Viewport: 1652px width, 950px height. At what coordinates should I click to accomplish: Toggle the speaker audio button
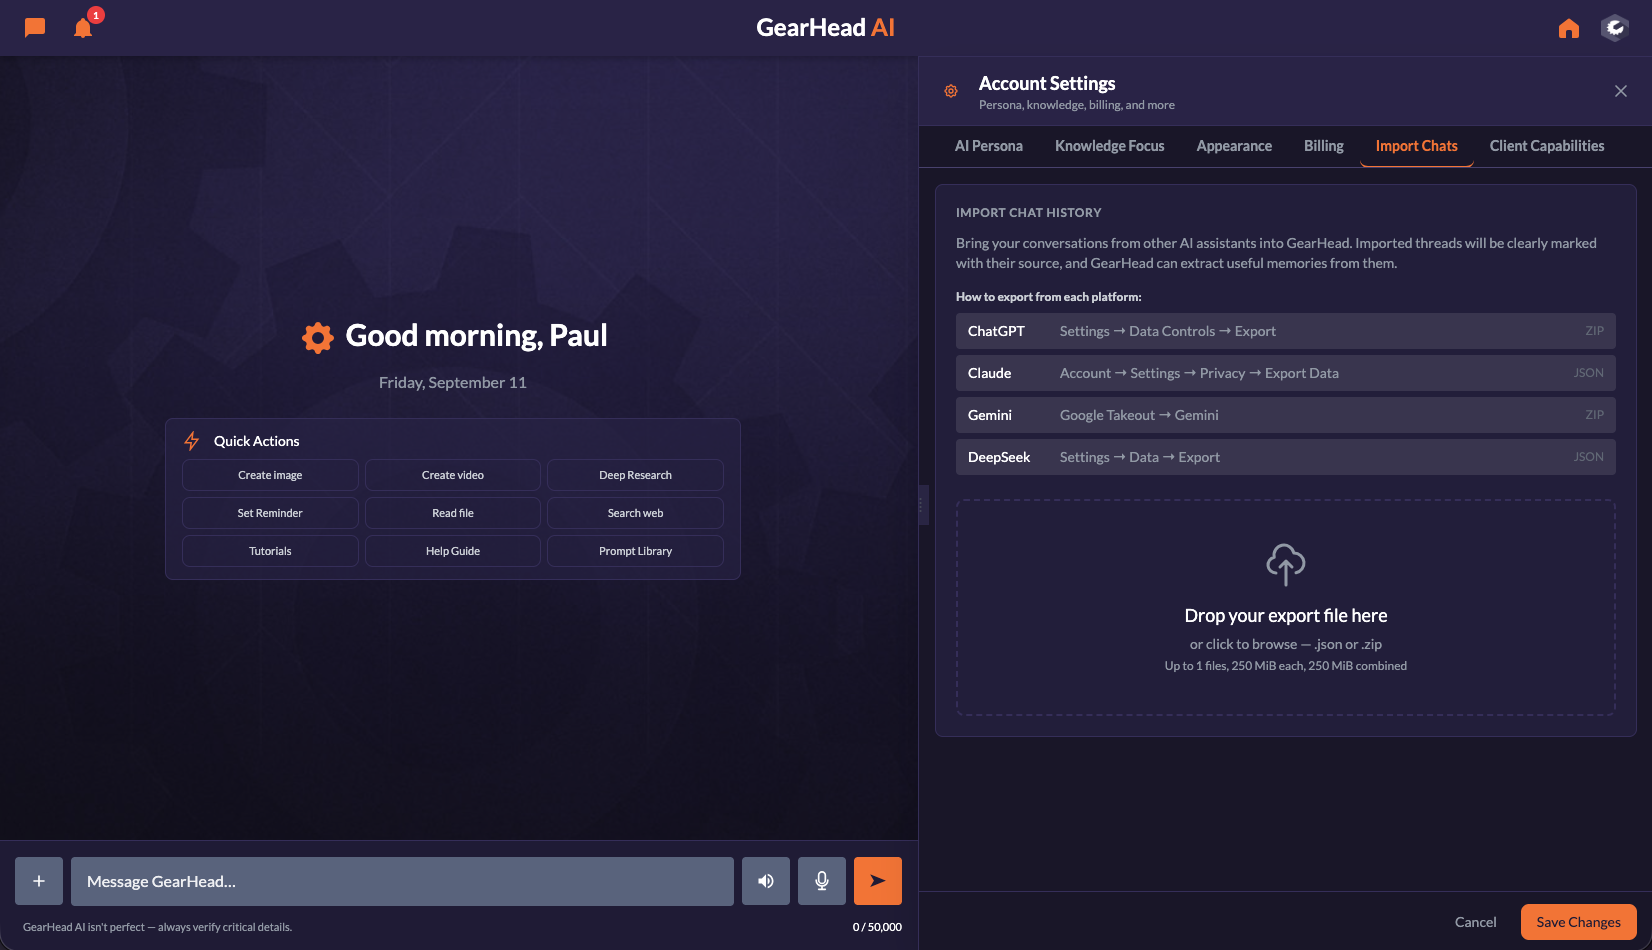(x=766, y=881)
